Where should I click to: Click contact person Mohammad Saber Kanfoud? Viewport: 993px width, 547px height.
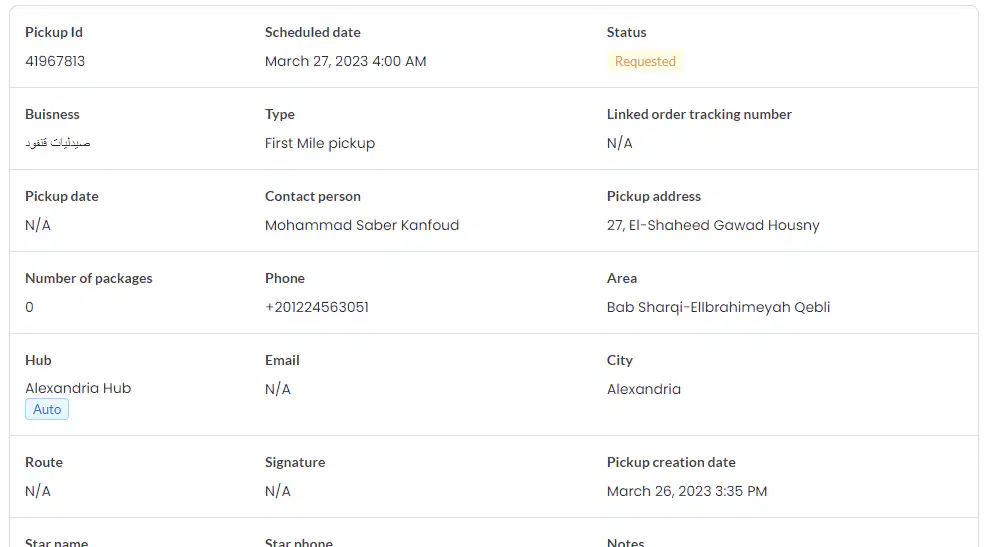tap(362, 225)
